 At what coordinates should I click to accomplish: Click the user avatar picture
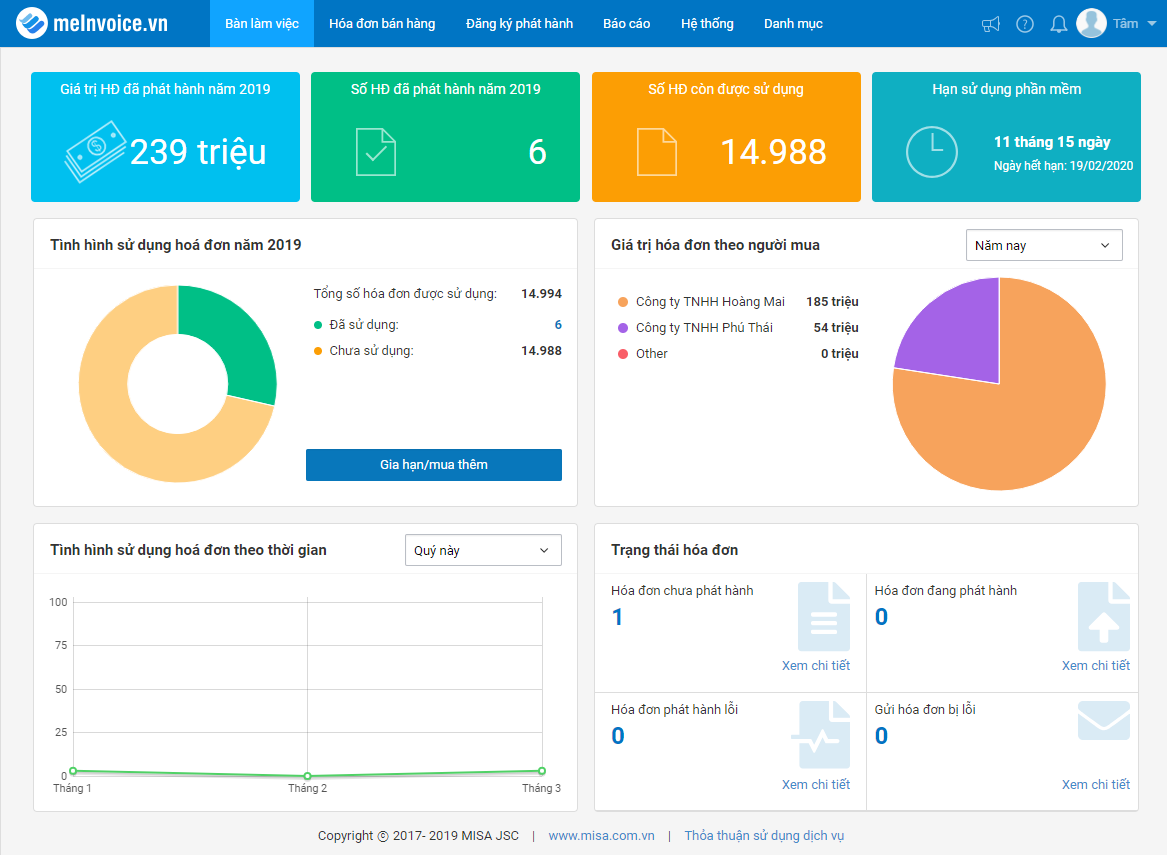click(1091, 23)
